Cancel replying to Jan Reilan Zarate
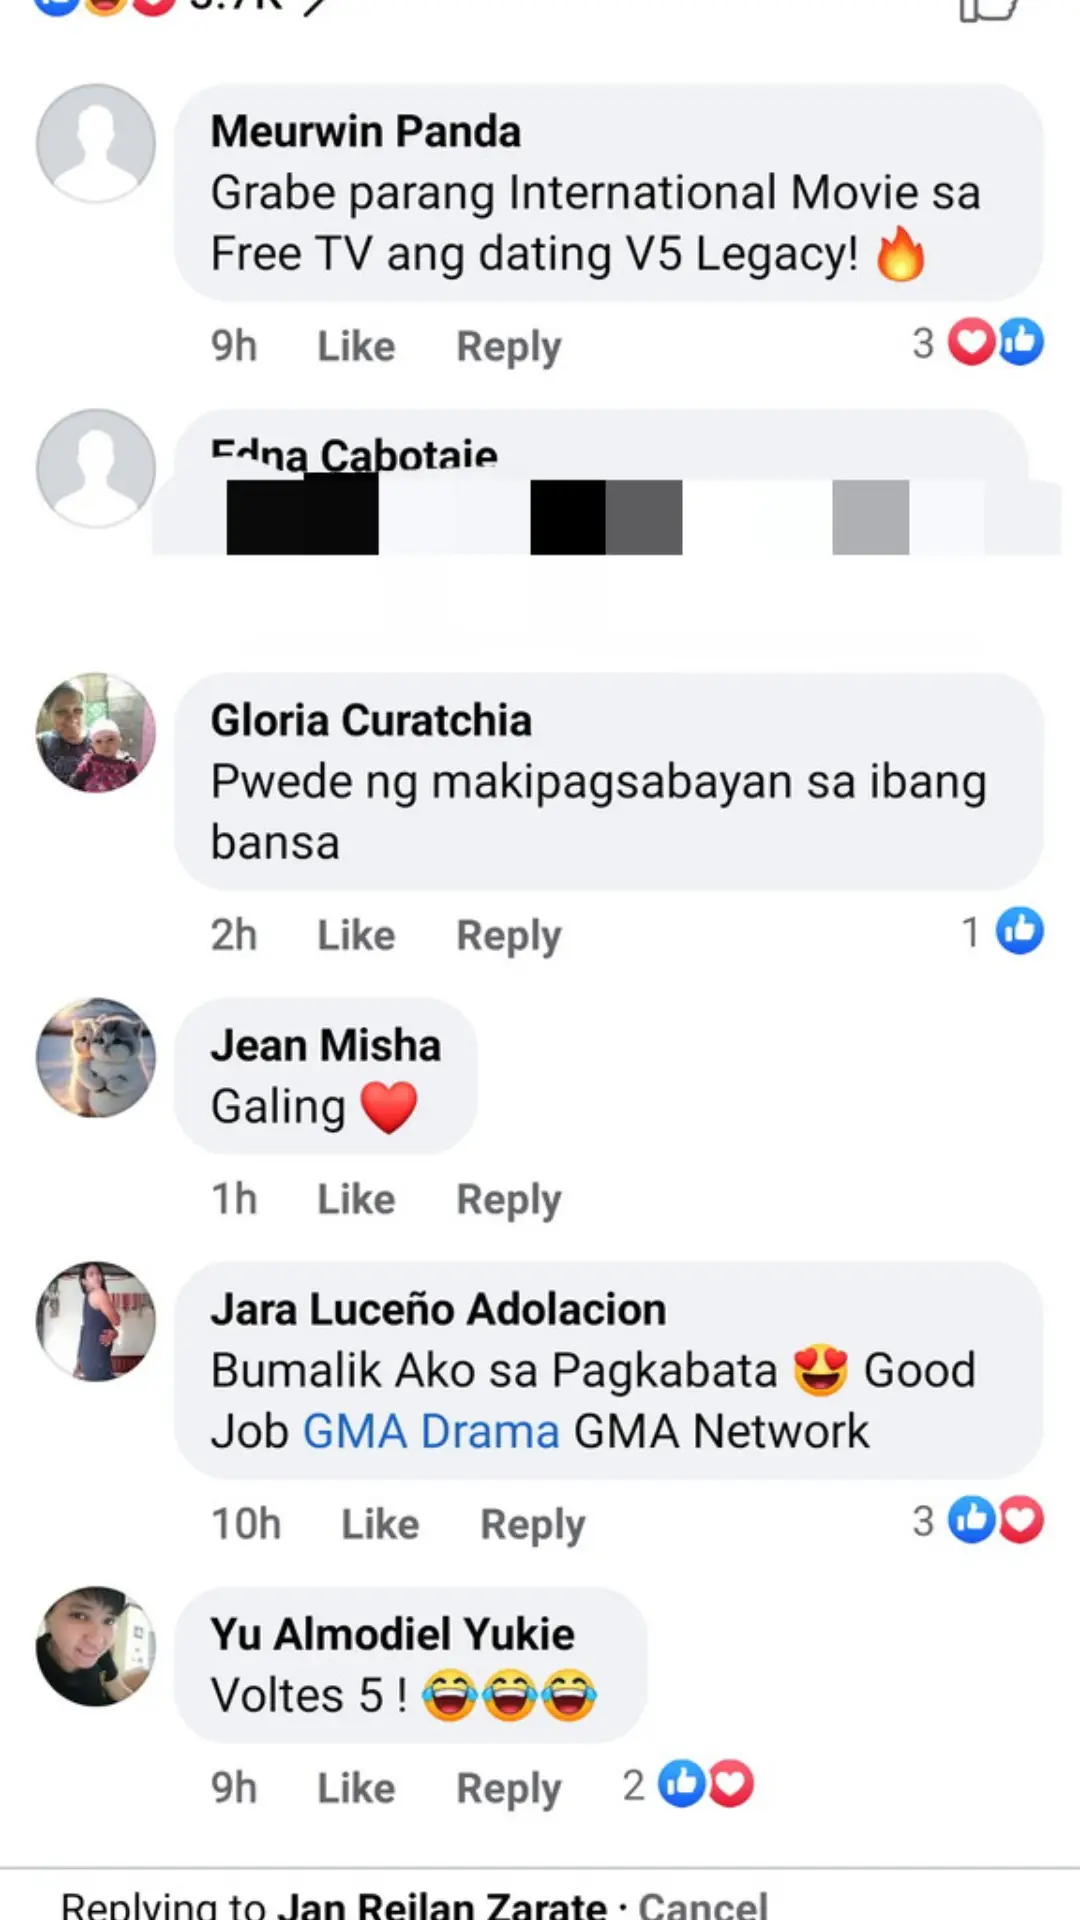Screen dimensions: 1080x1920 (703, 1904)
